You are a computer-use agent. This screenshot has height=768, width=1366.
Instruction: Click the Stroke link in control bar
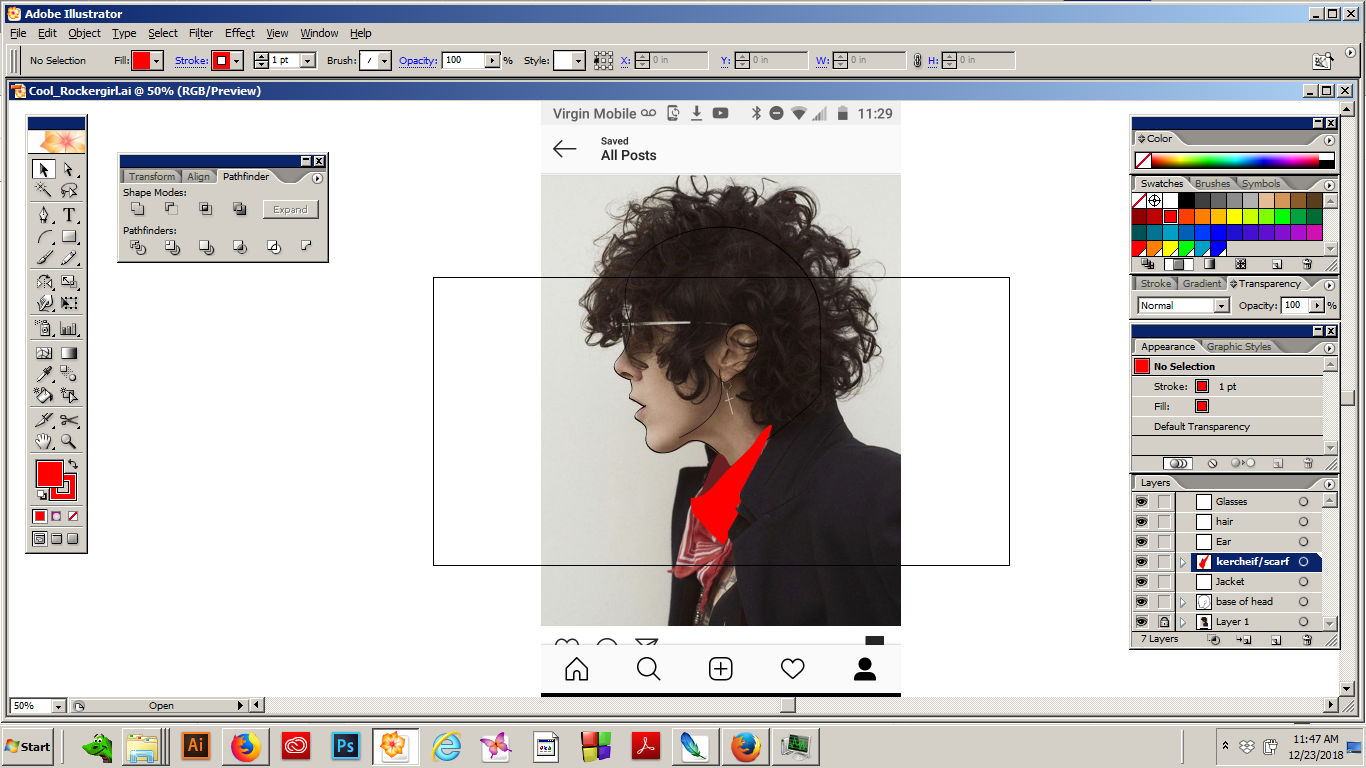[191, 61]
